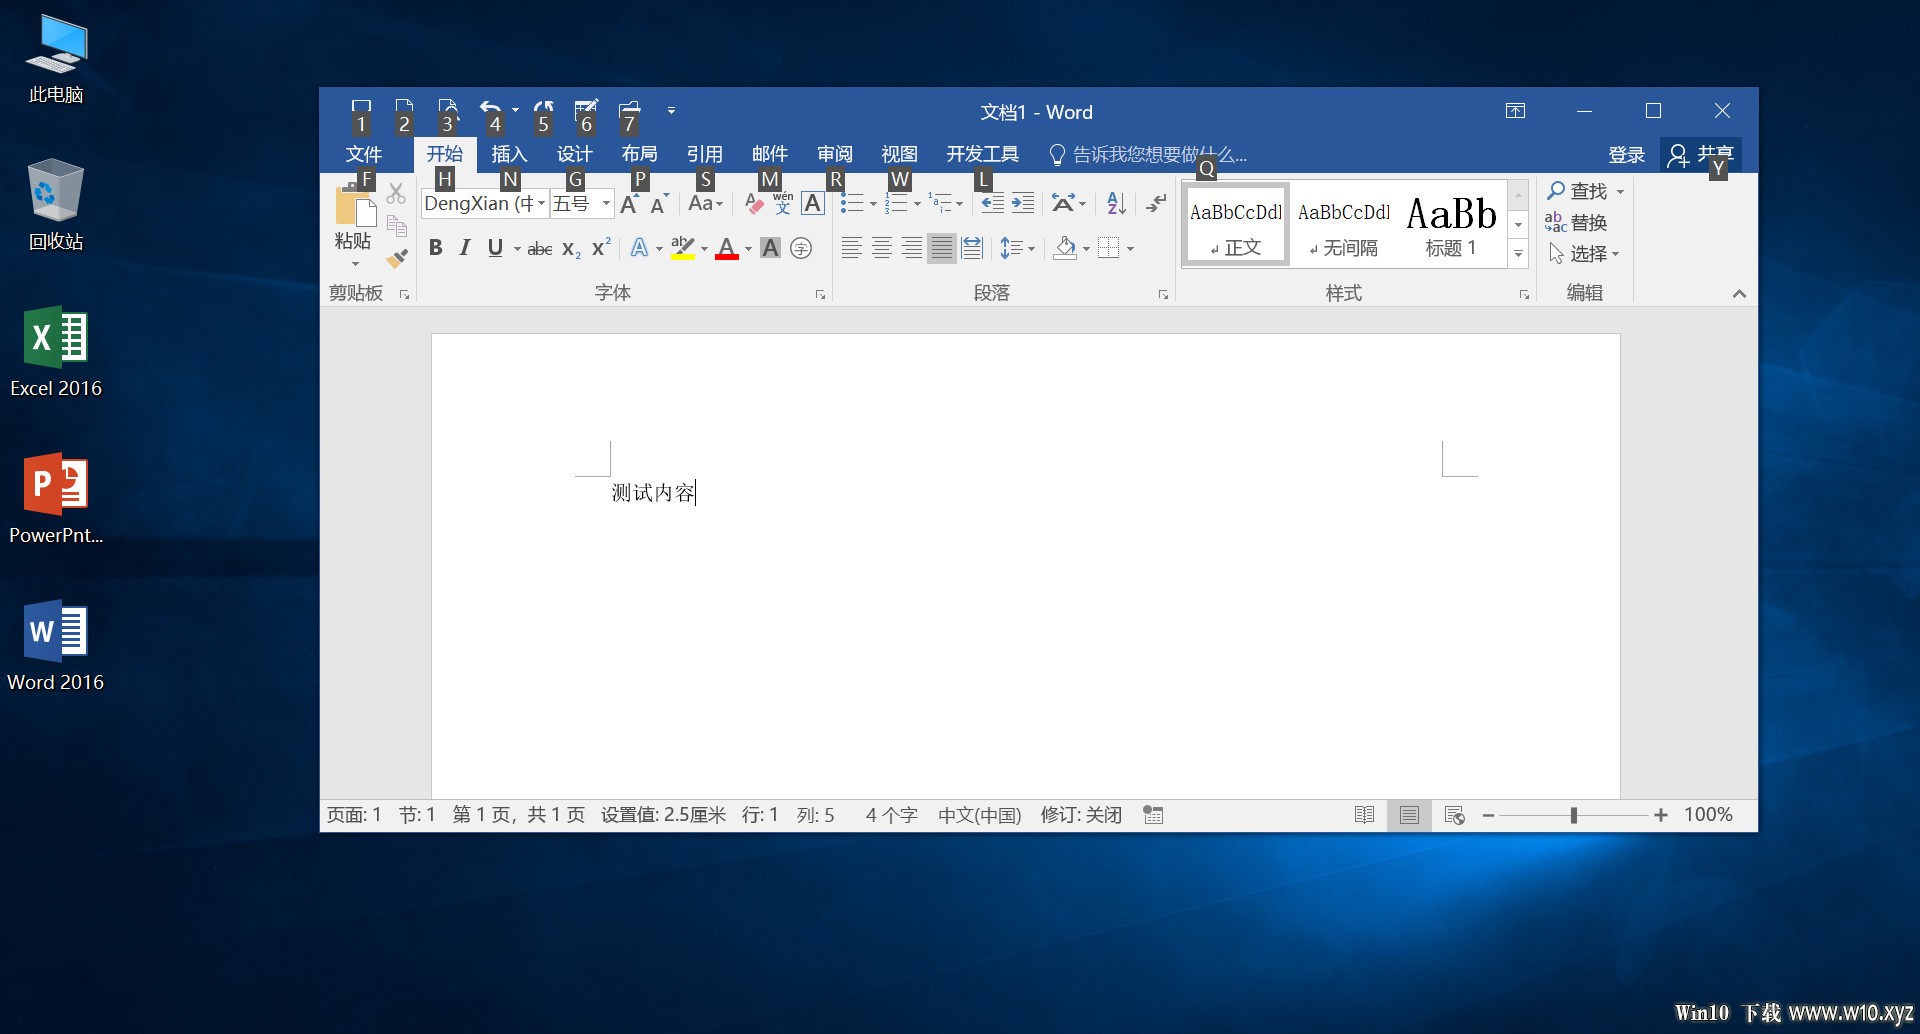Click the Undo arrow in quick access
1920x1034 pixels.
coord(490,109)
